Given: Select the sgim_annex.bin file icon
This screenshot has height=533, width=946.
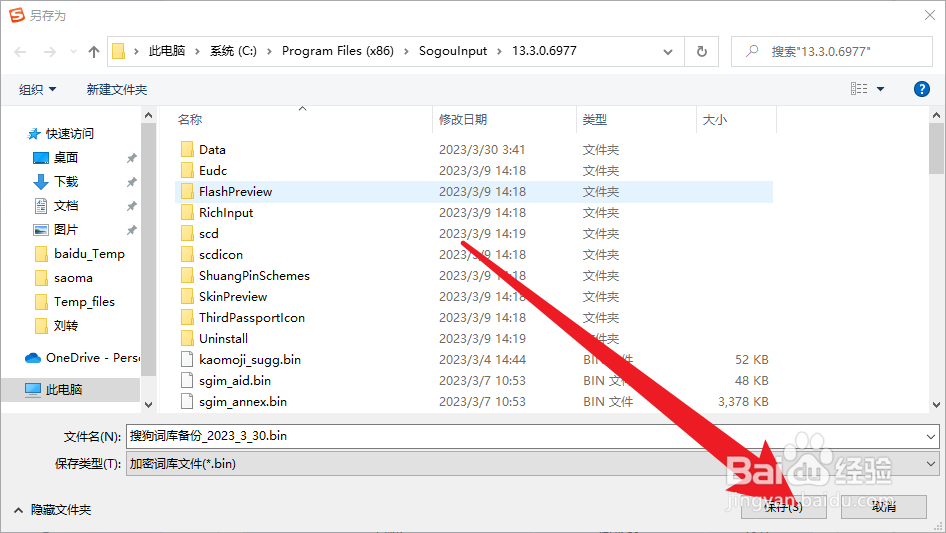Looking at the screenshot, I should pos(187,401).
